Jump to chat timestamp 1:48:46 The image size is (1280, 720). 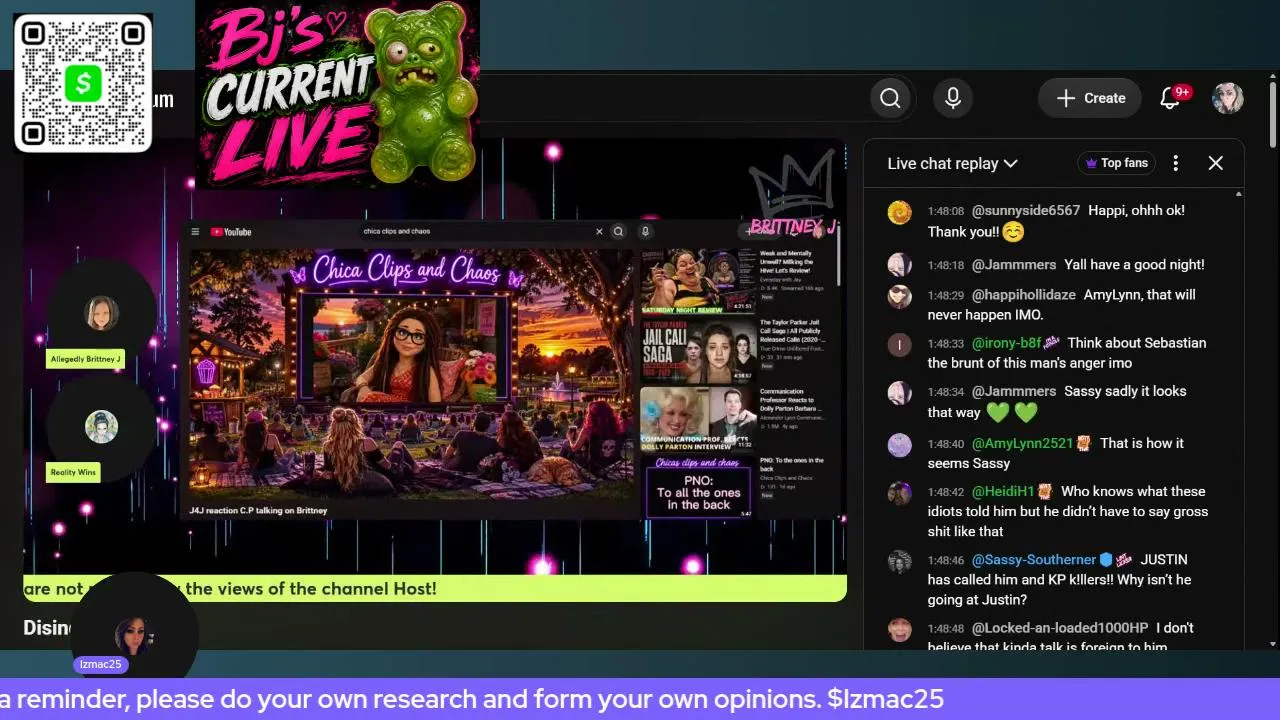coord(945,560)
